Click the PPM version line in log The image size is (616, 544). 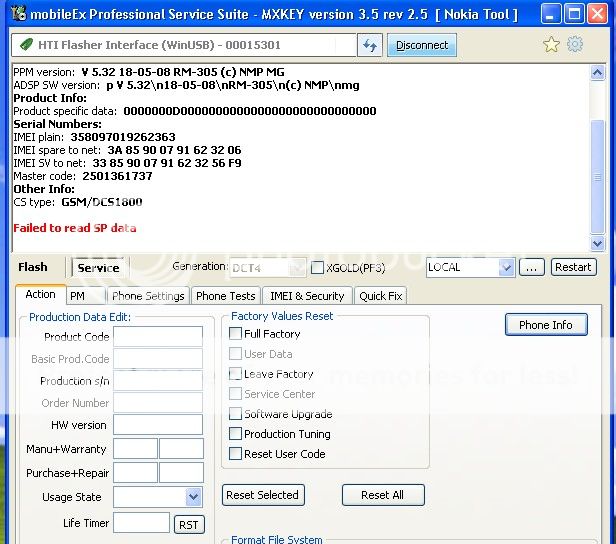(149, 72)
